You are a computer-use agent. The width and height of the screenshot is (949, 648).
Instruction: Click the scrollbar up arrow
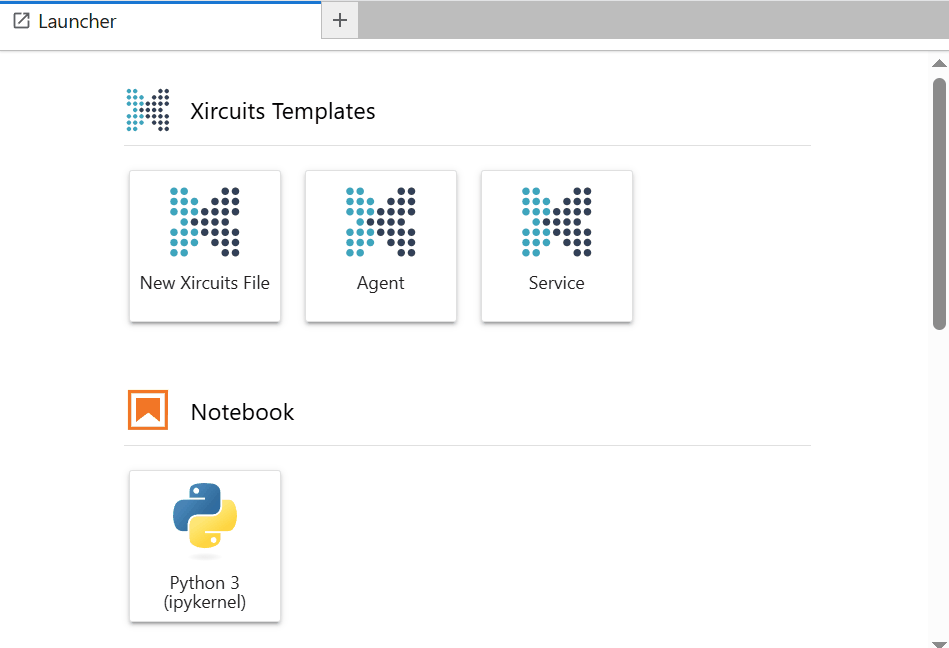(x=939, y=63)
